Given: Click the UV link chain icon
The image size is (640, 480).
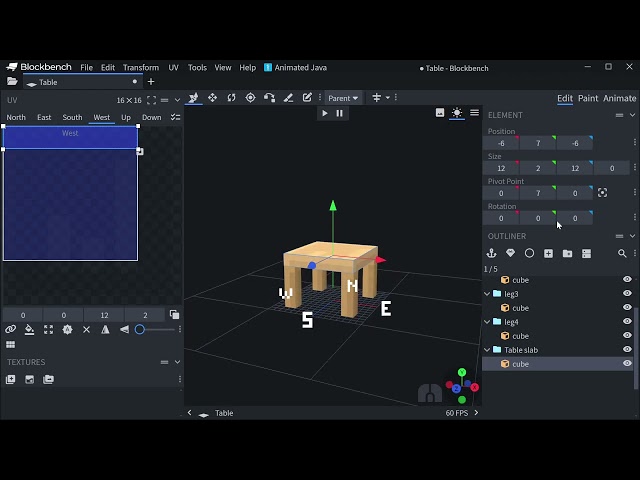Looking at the screenshot, I should coord(10,329).
